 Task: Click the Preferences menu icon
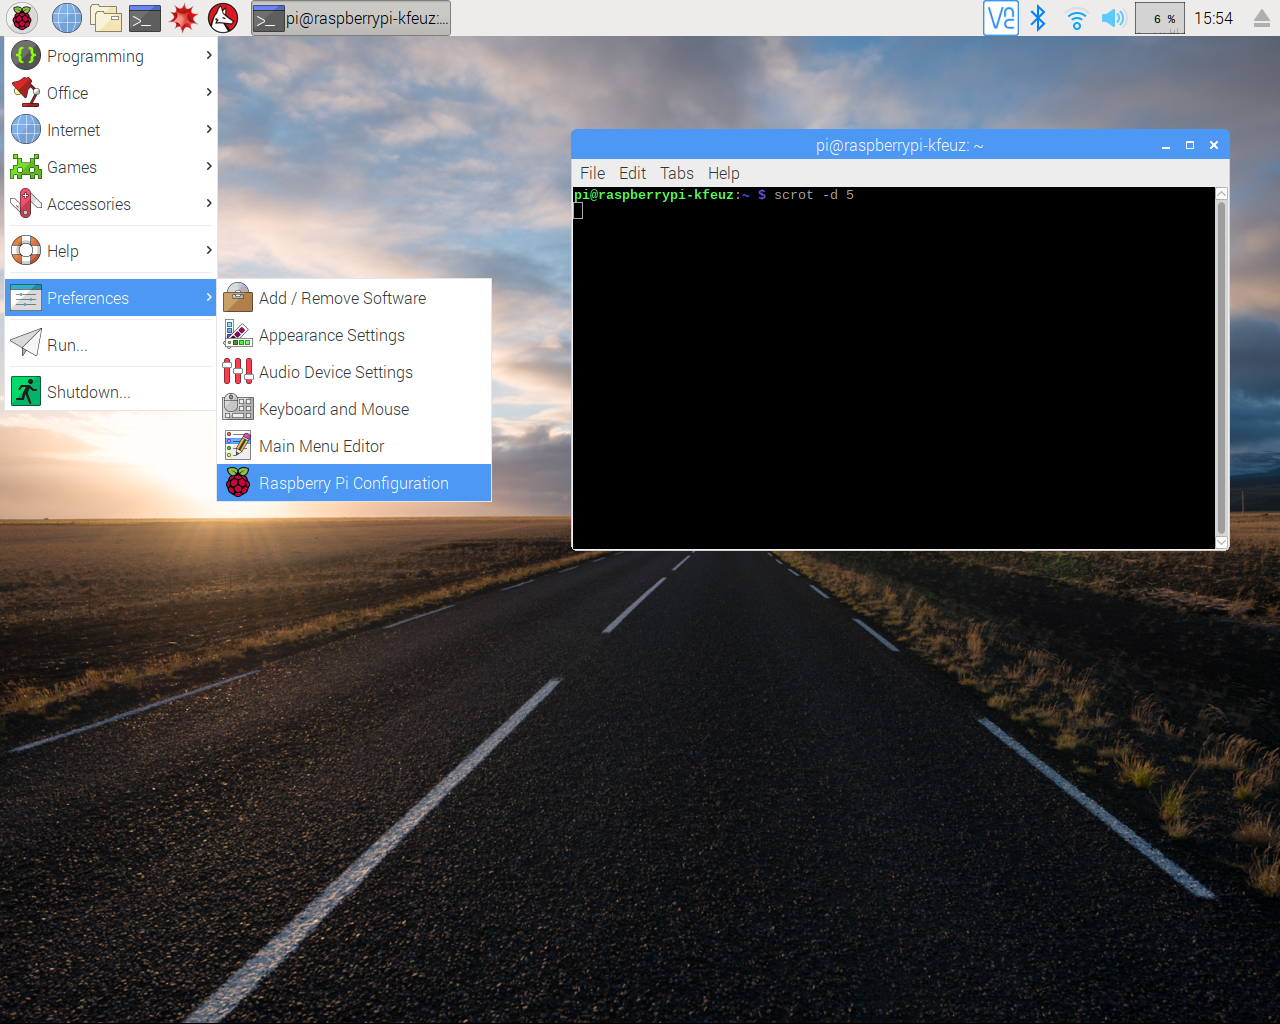(x=26, y=298)
